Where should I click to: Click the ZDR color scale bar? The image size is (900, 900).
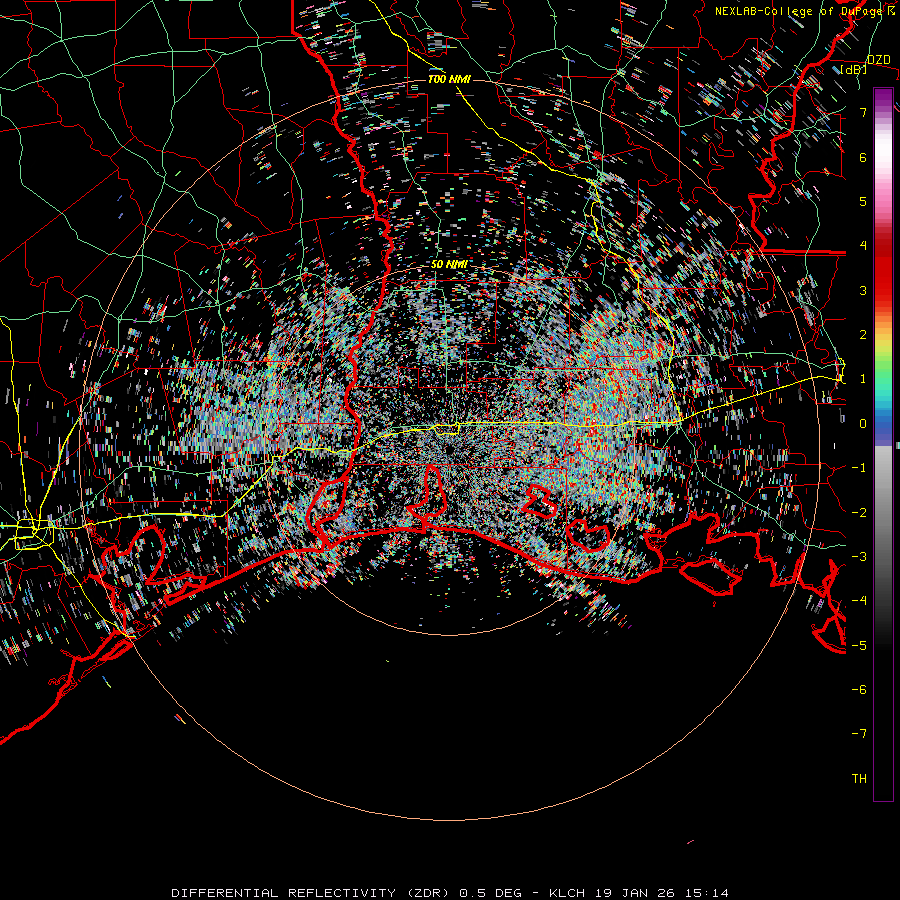click(x=883, y=444)
